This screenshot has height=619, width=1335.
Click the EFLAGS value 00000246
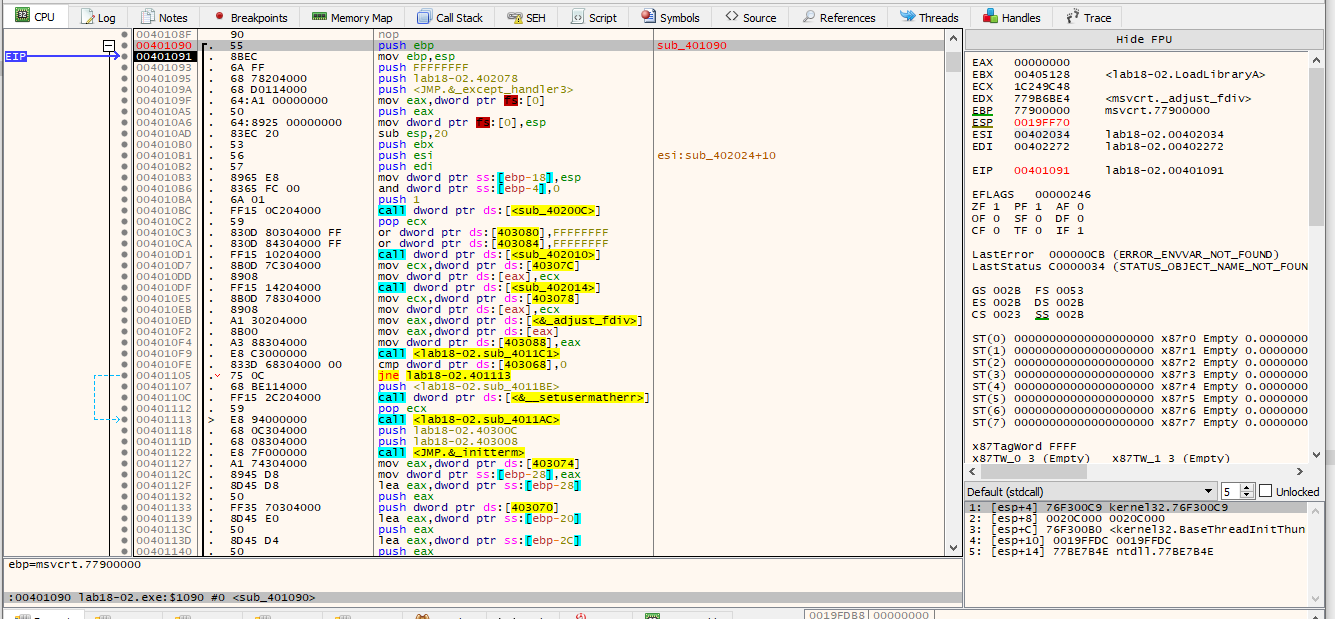pyautogui.click(x=1062, y=194)
